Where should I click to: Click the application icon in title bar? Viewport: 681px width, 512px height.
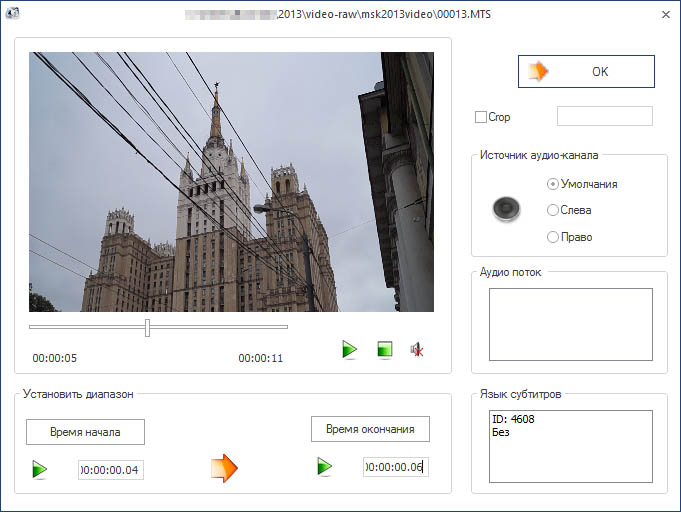point(12,13)
